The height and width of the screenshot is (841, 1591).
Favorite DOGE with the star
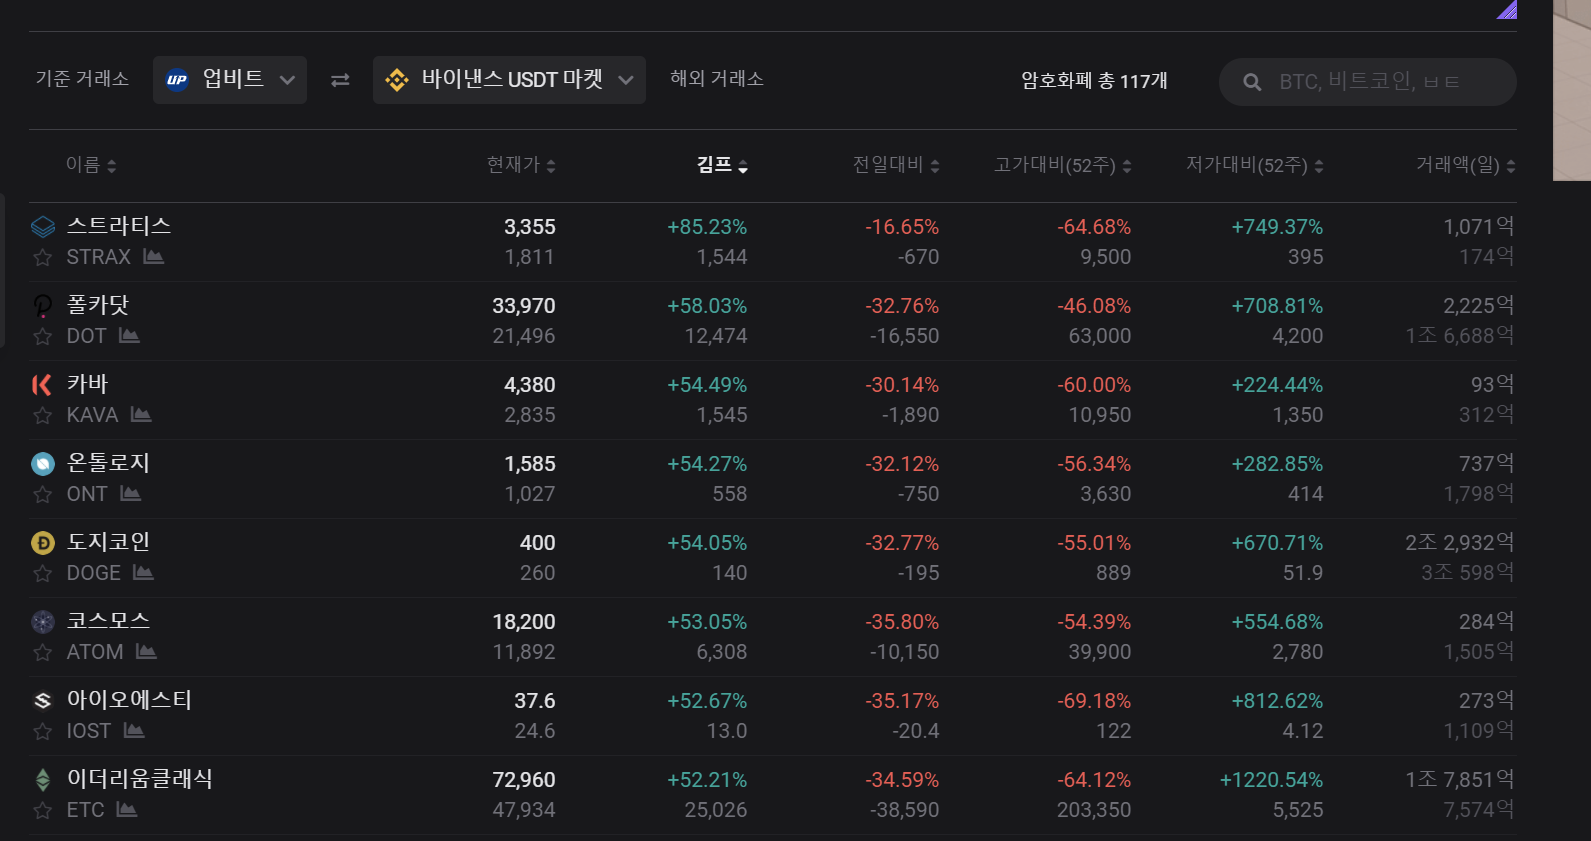tap(43, 574)
